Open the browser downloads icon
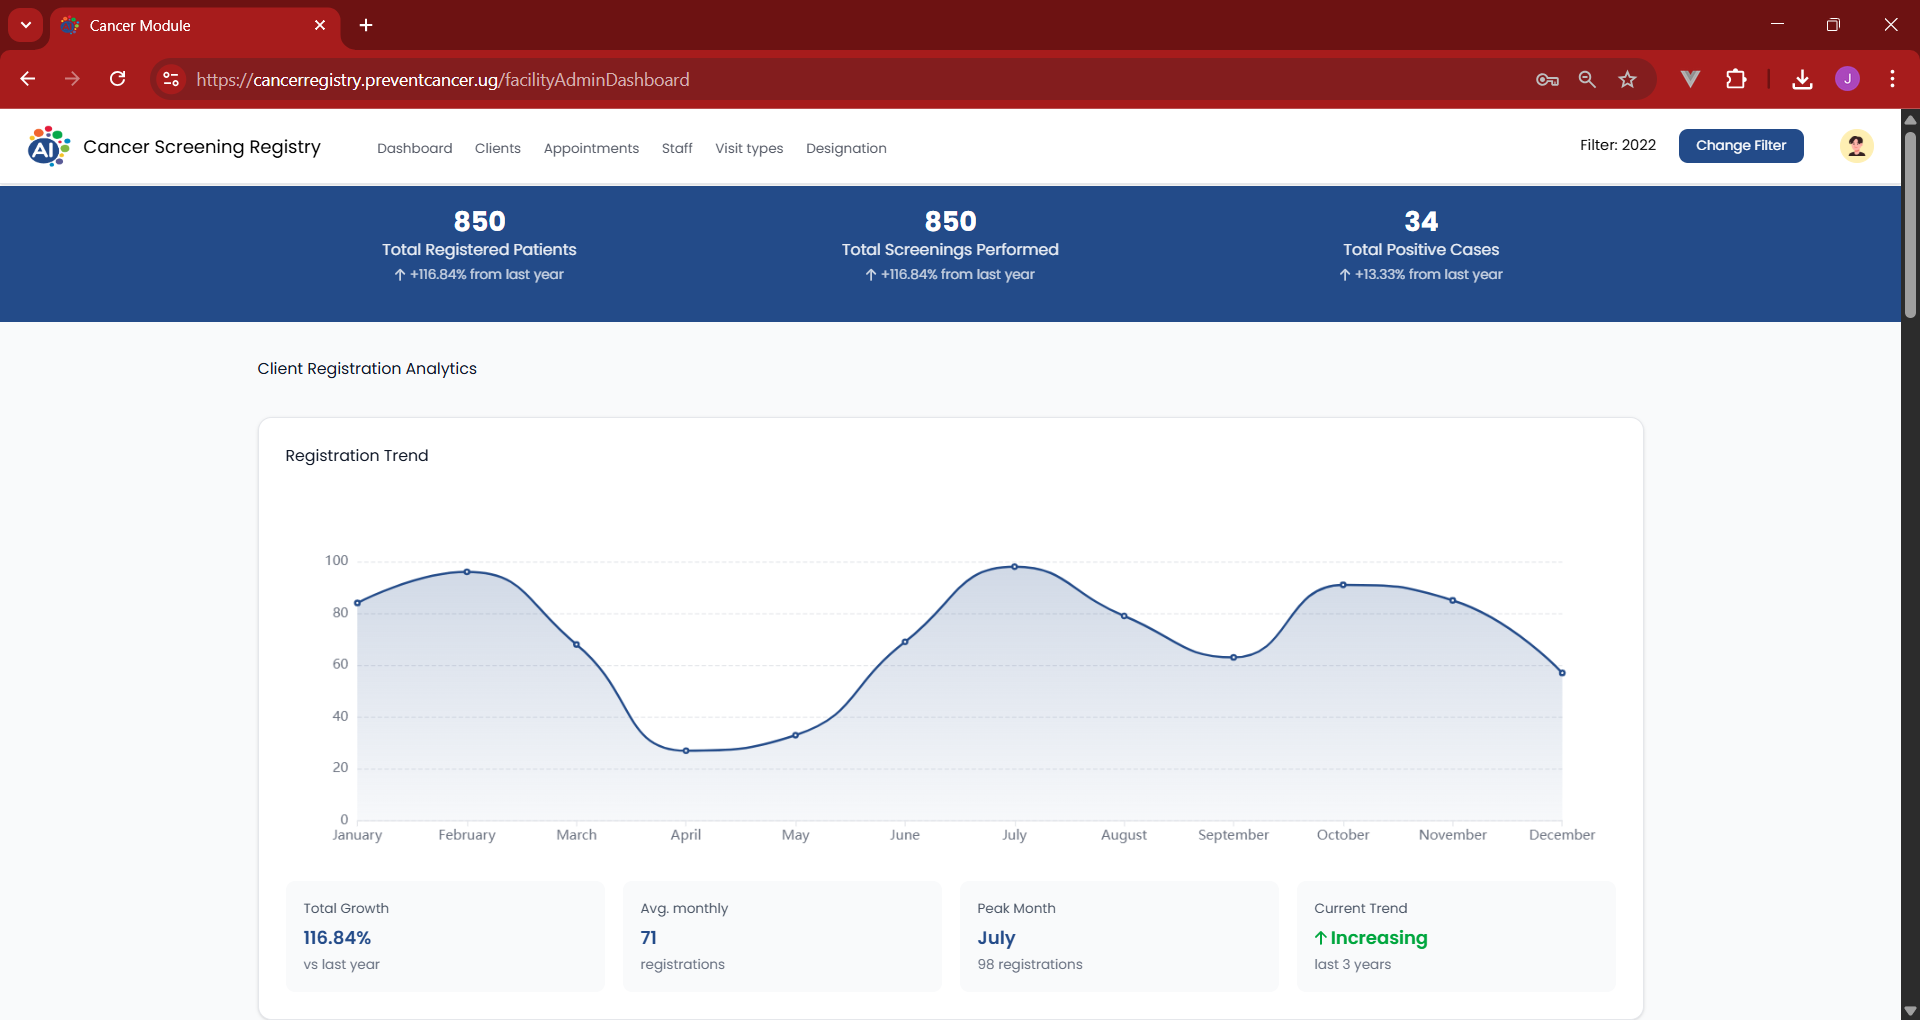Viewport: 1920px width, 1020px height. tap(1802, 79)
